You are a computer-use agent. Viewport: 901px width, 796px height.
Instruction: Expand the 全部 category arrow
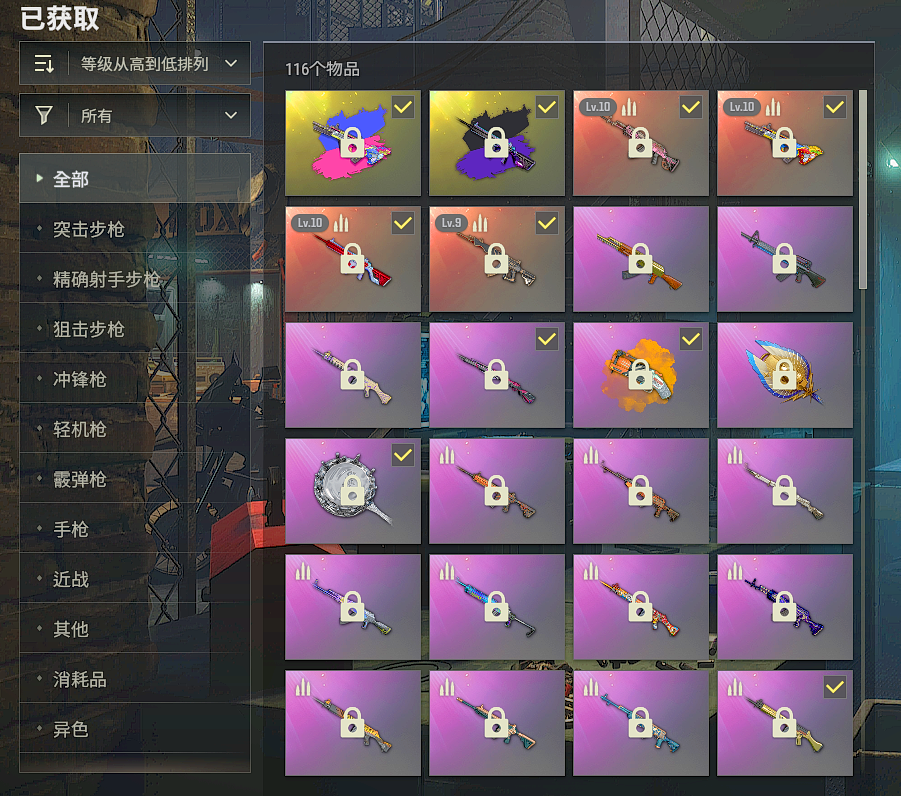coord(39,178)
